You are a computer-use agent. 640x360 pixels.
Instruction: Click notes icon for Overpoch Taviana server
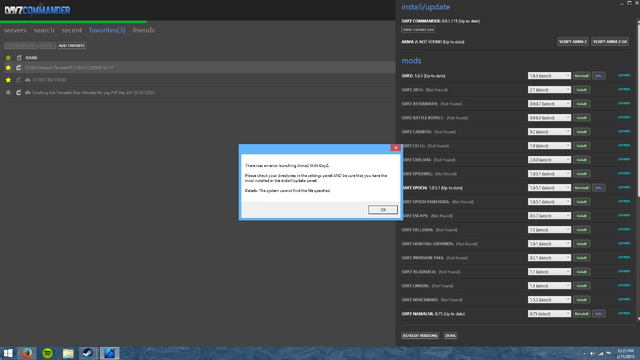tap(18, 68)
